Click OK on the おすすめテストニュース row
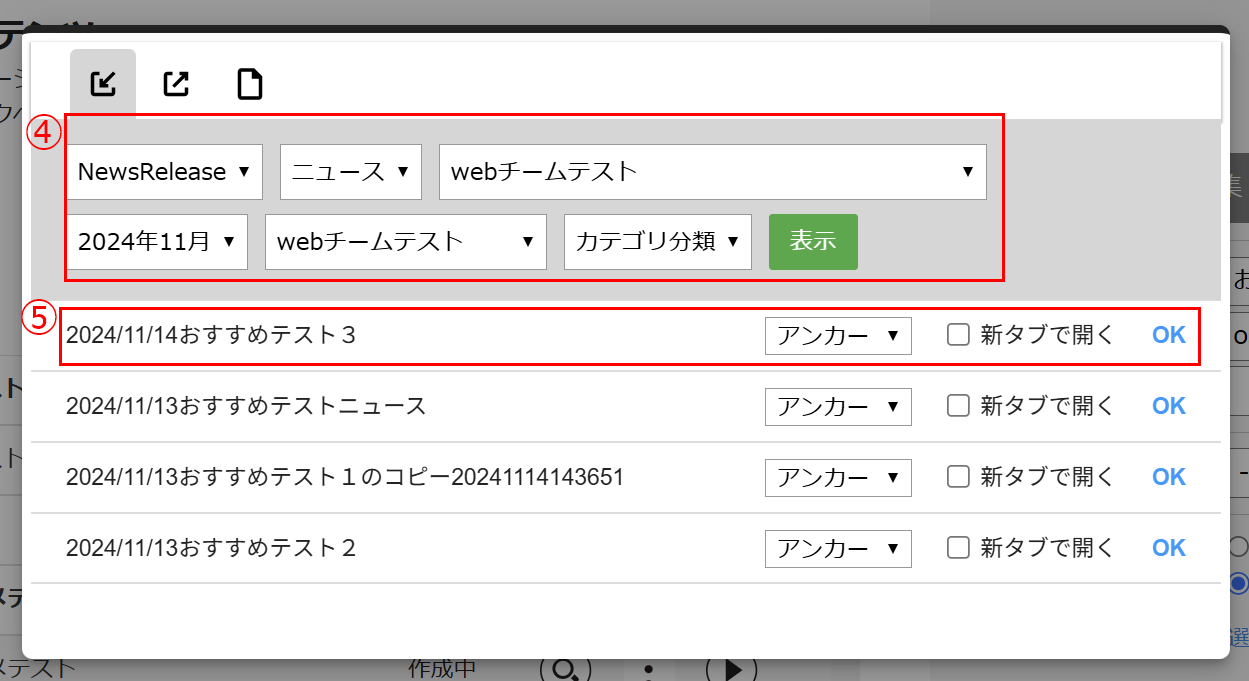Image resolution: width=1249 pixels, height=681 pixels. pyautogui.click(x=1169, y=406)
